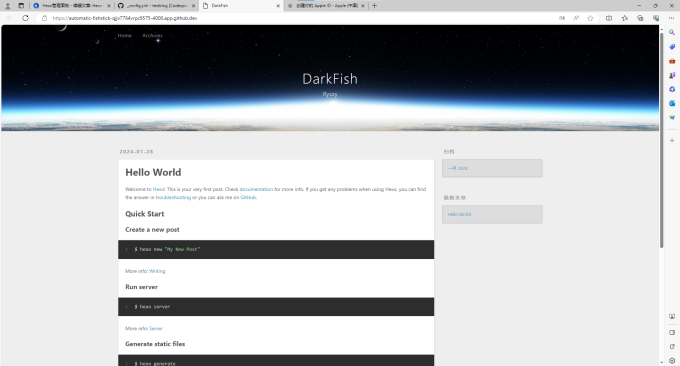The image size is (680, 366).
Task: Click the Generate static files heading
Action: coord(155,344)
